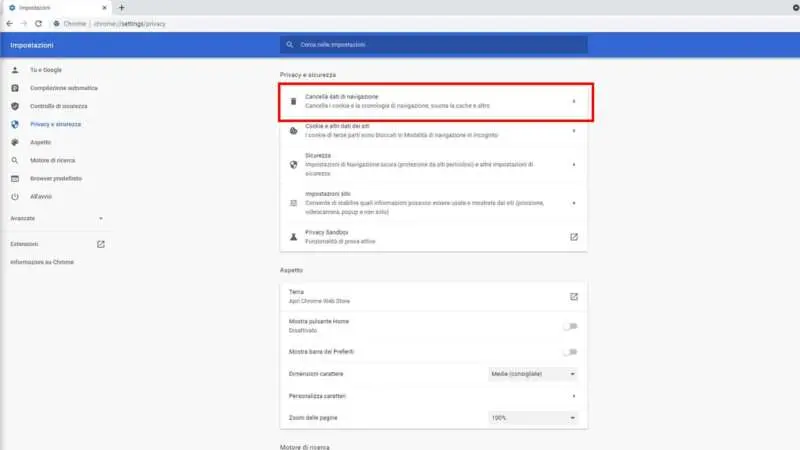Open Estensioni from the sidebar
800x450 pixels.
point(24,244)
